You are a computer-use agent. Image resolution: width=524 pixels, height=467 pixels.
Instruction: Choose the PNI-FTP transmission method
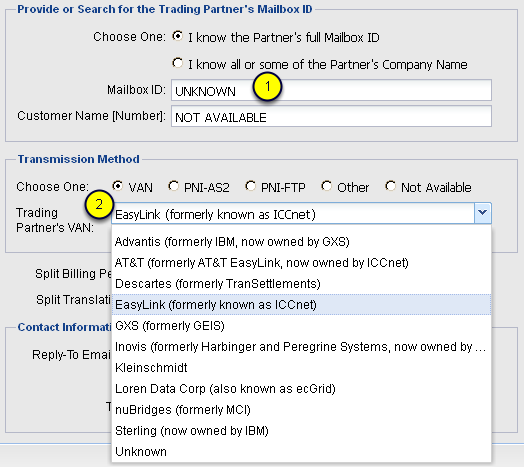point(250,186)
